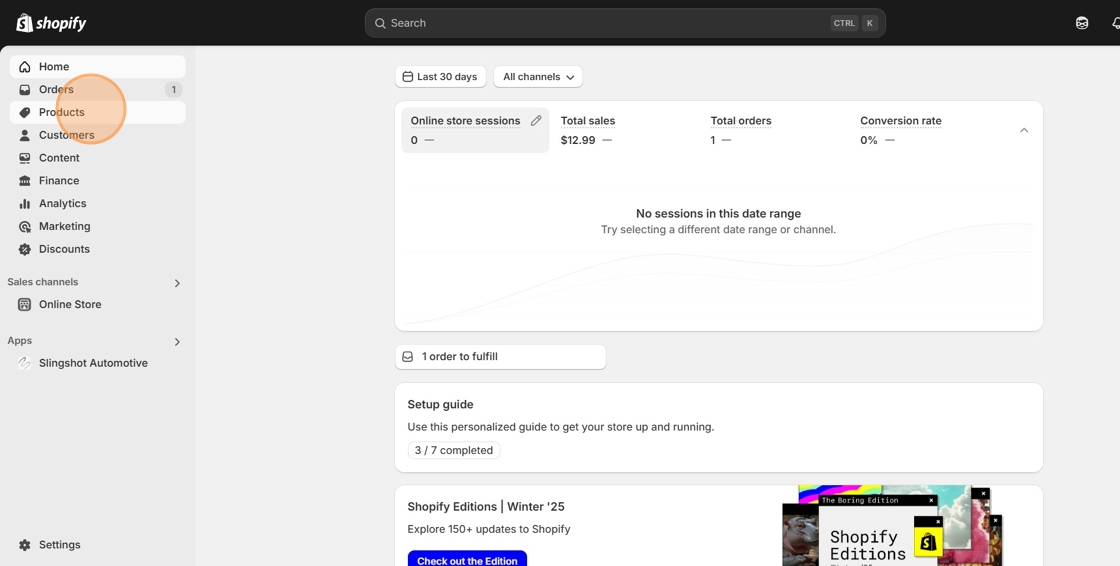Open the Sidekick assistant icon in top bar
1120x566 pixels.
(x=1082, y=23)
